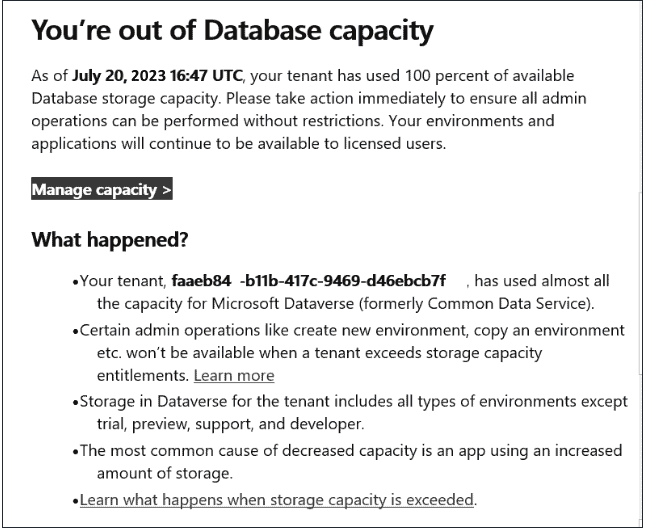Click the bold tenant ID text
The image size is (646, 530).
pyautogui.click(x=308, y=281)
